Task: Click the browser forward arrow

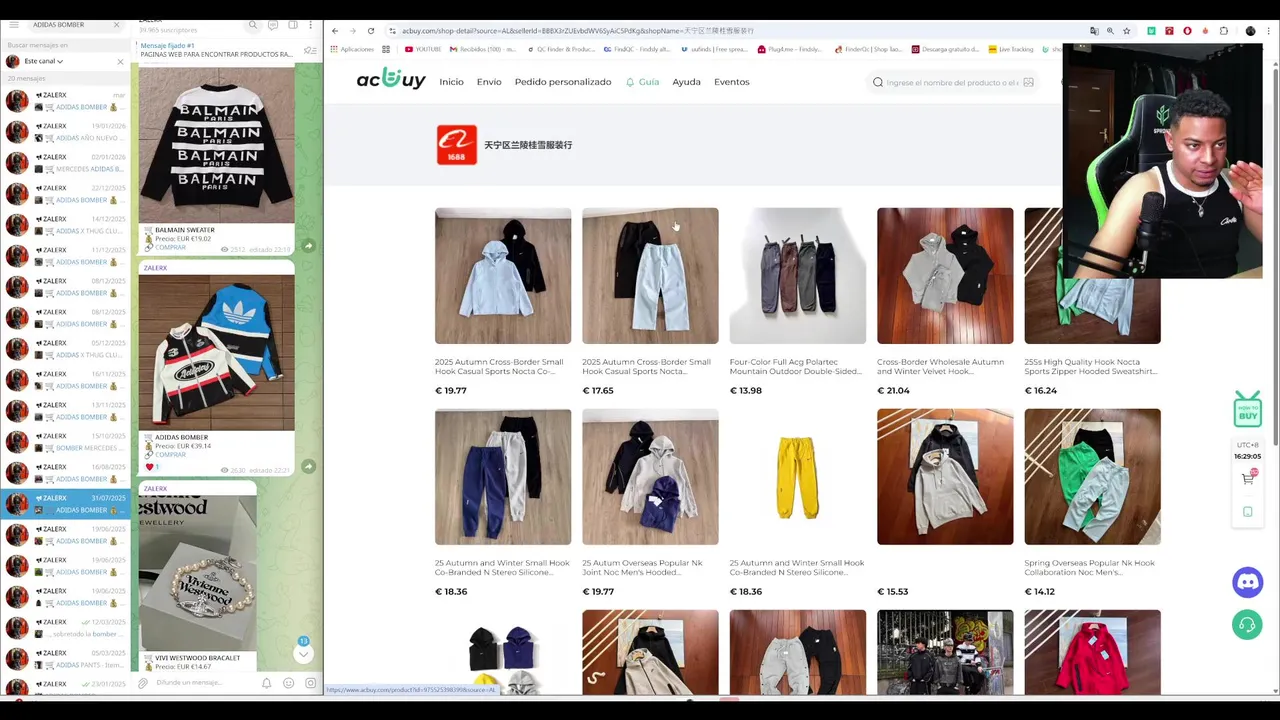Action: coord(352,31)
